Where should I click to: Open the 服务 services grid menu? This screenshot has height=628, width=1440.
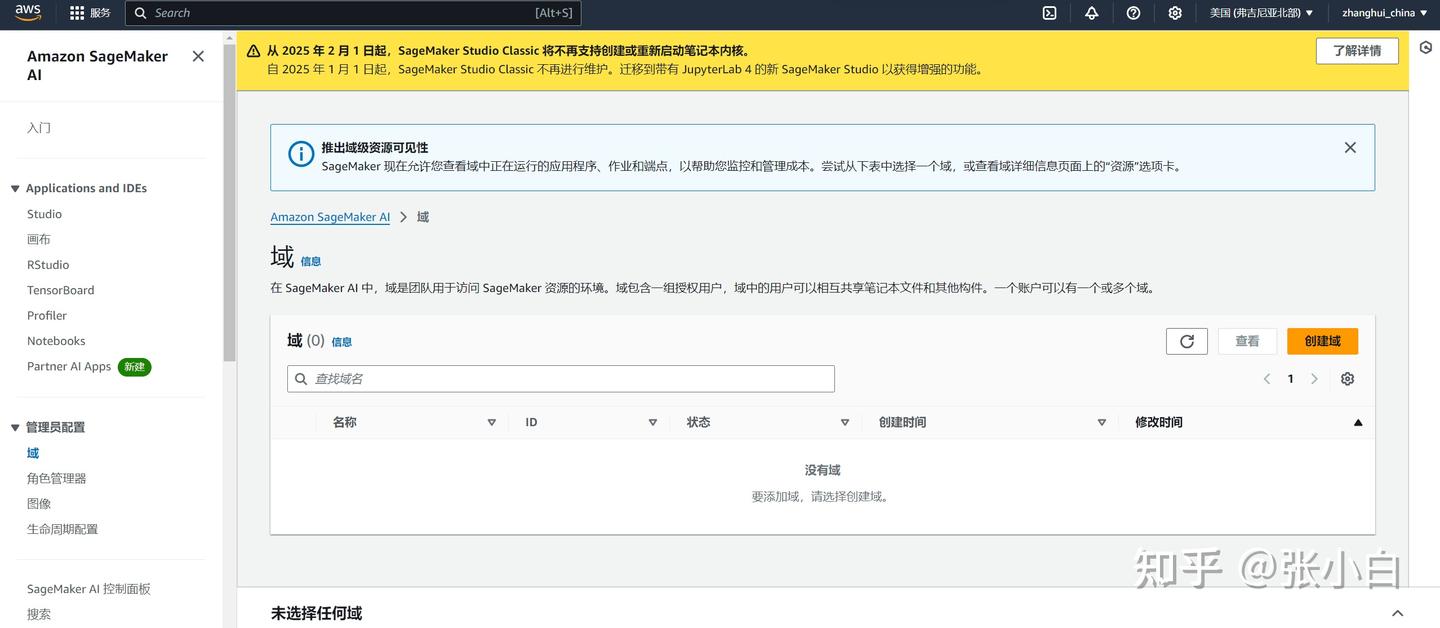point(90,13)
